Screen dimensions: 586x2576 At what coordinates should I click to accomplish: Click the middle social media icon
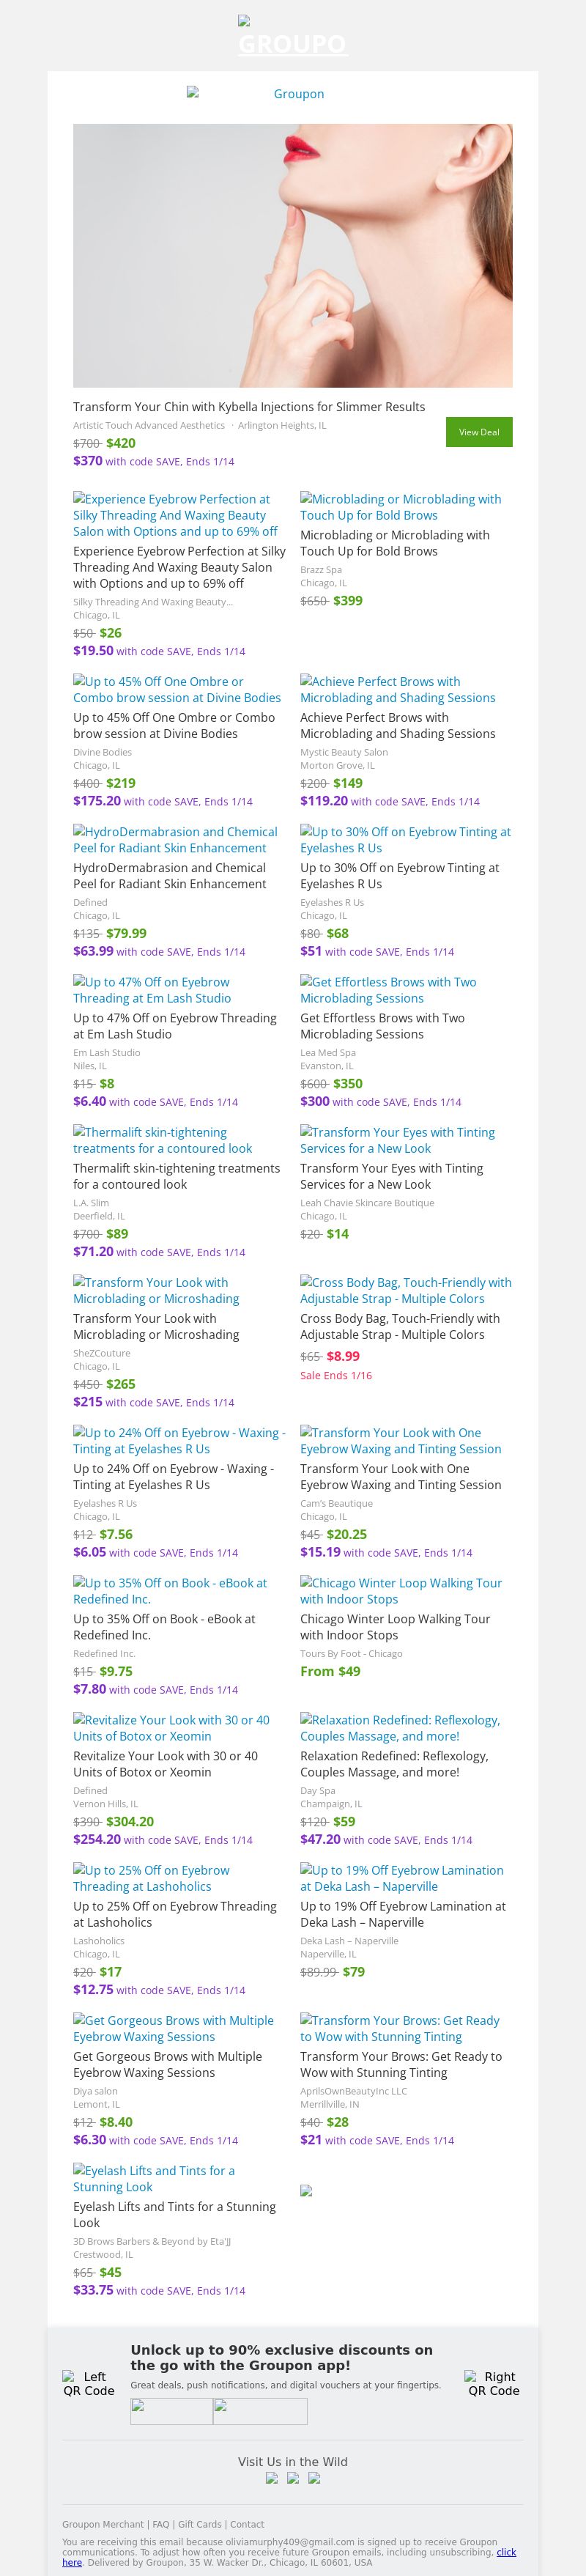pos(293,2478)
